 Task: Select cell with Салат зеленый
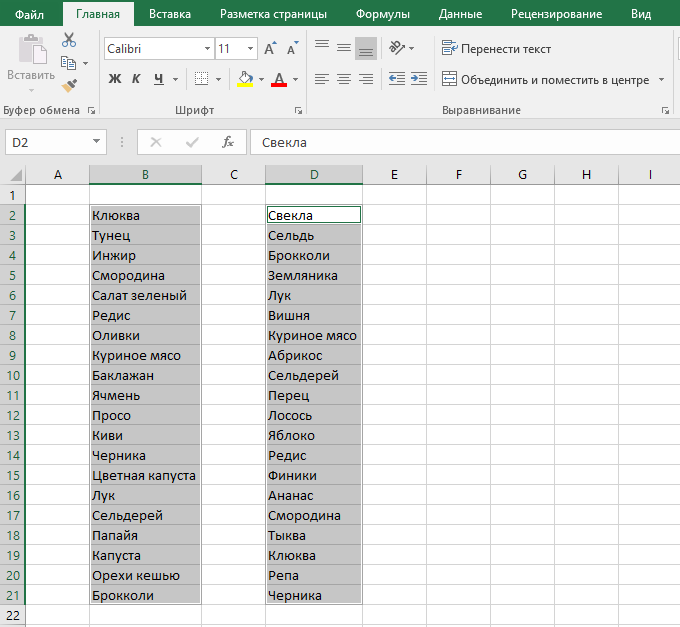[x=145, y=295]
